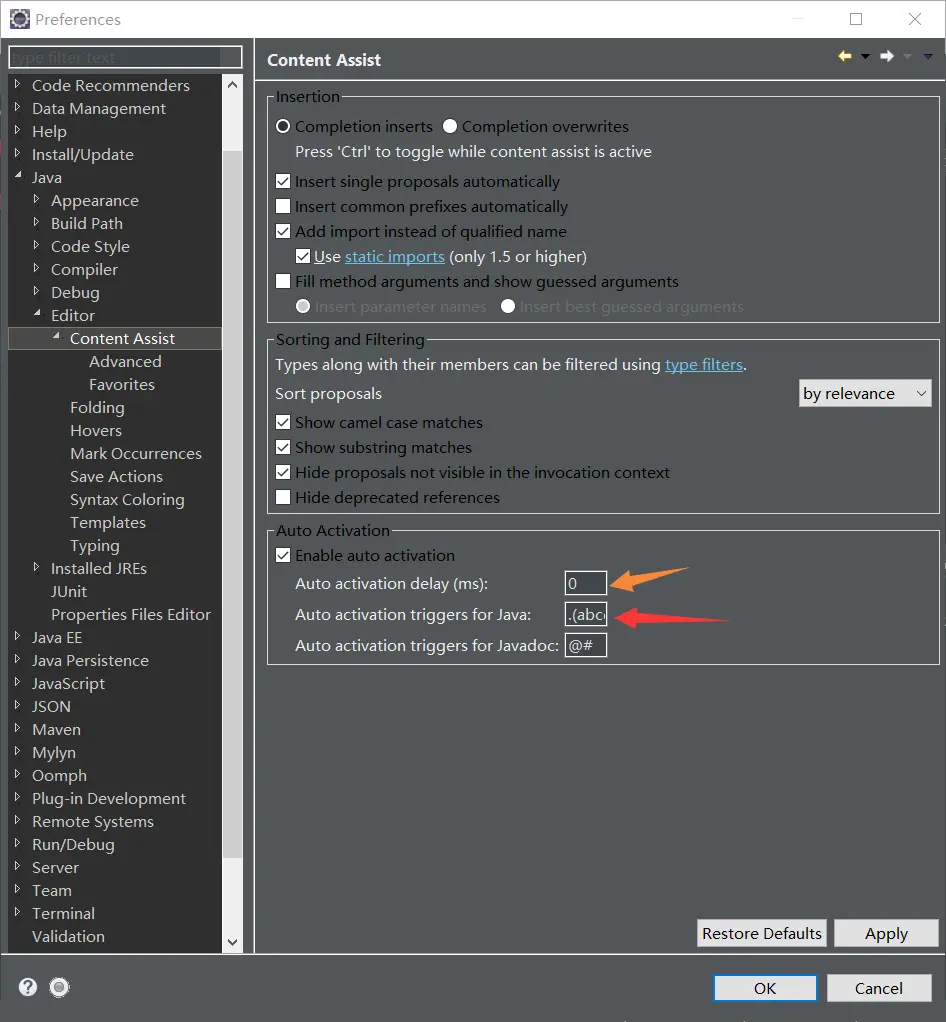Select the Appearance item under Java
Viewport: 946px width, 1022px height.
pos(95,201)
